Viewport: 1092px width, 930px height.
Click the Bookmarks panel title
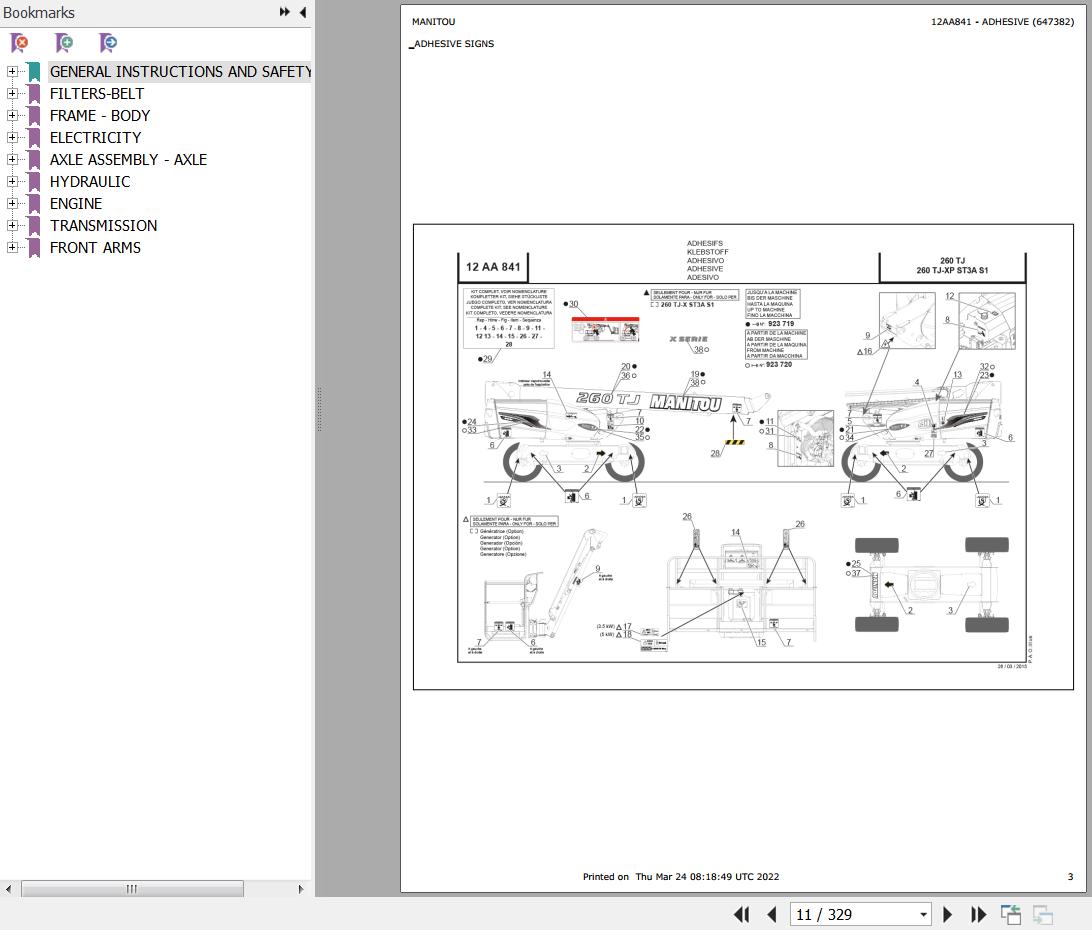point(39,13)
